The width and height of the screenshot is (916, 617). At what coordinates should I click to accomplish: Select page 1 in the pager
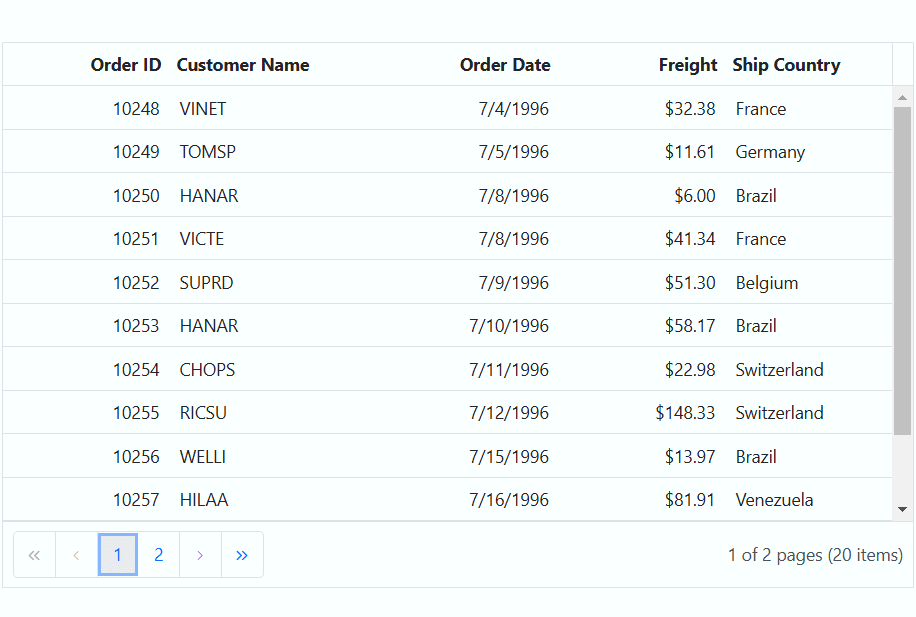pyautogui.click(x=117, y=554)
